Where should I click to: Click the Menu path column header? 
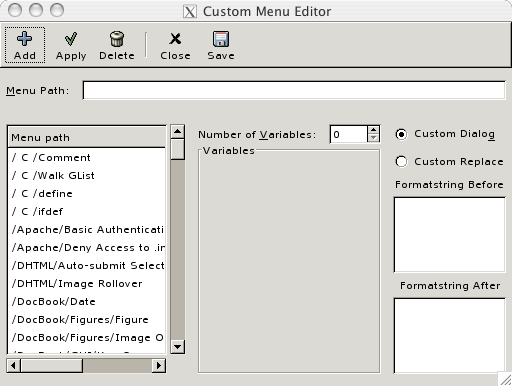86,137
